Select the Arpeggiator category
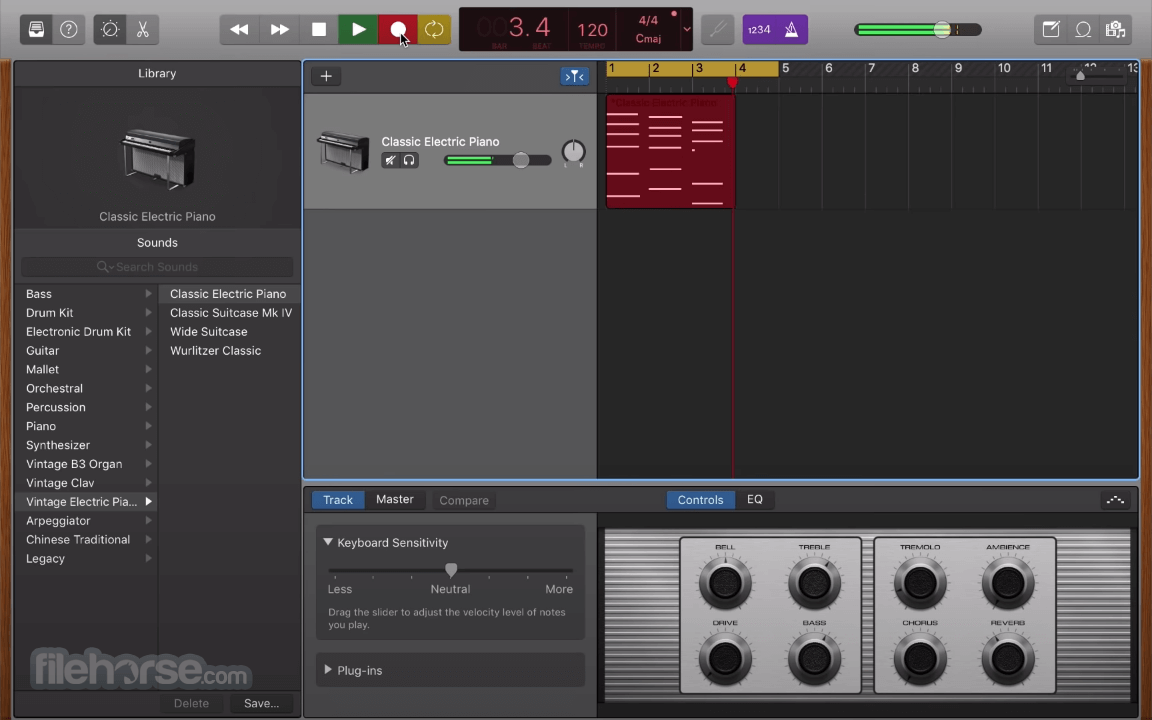 pos(86,521)
